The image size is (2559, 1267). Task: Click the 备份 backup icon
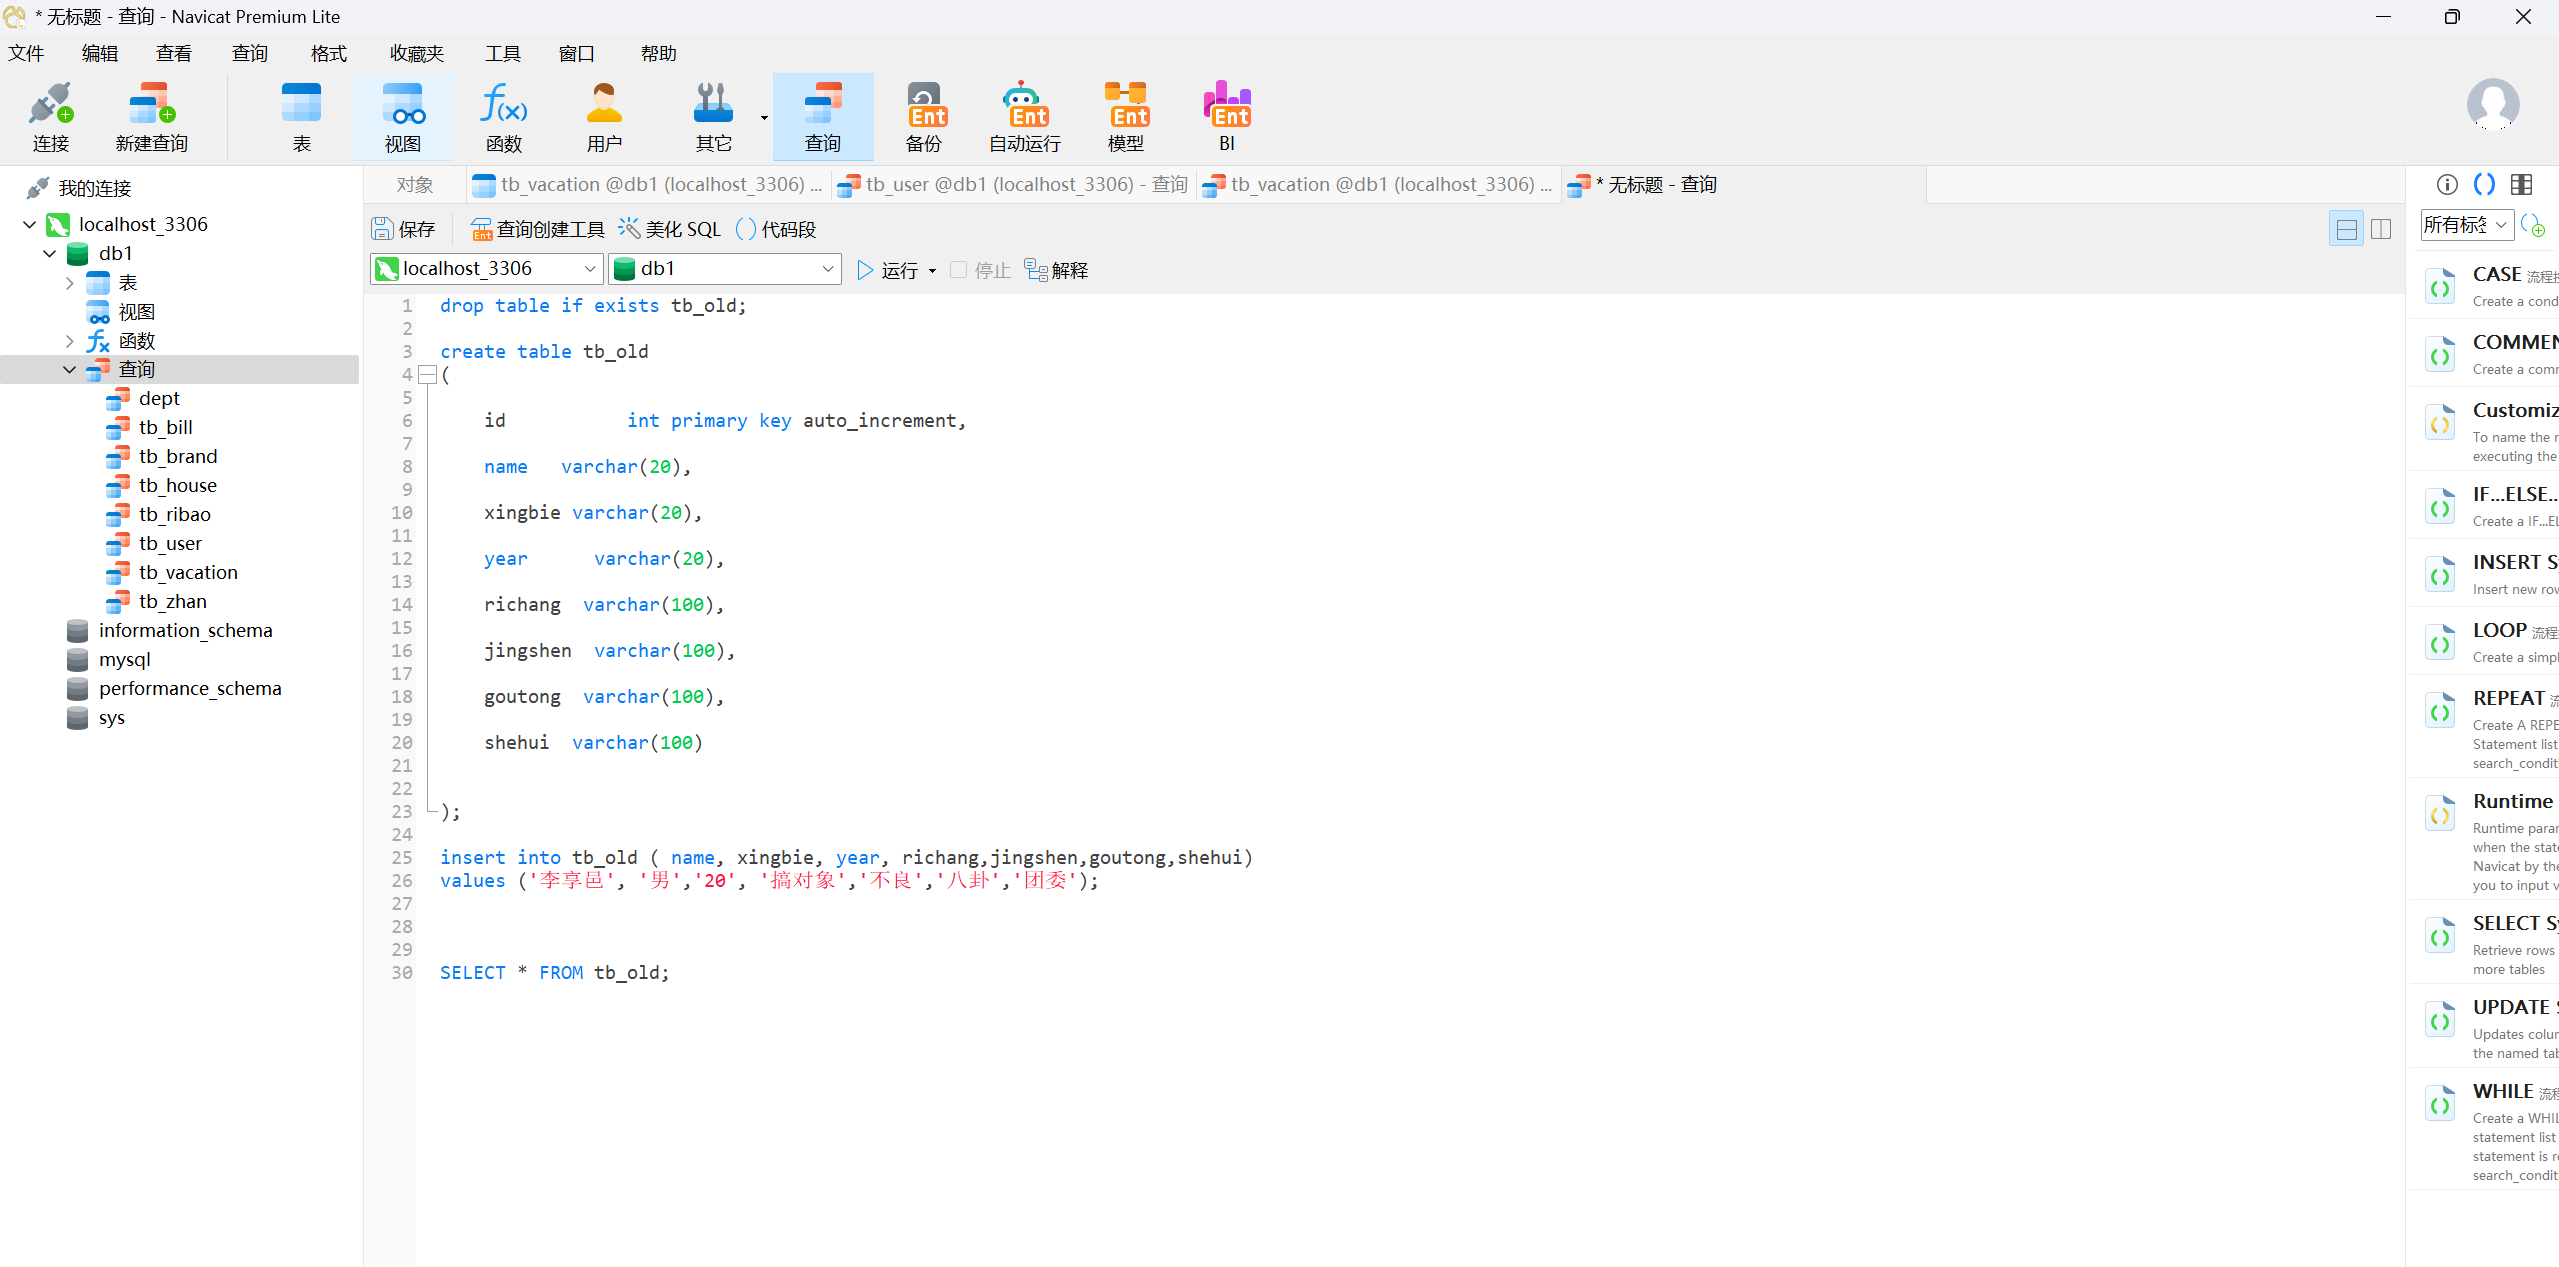pos(924,117)
